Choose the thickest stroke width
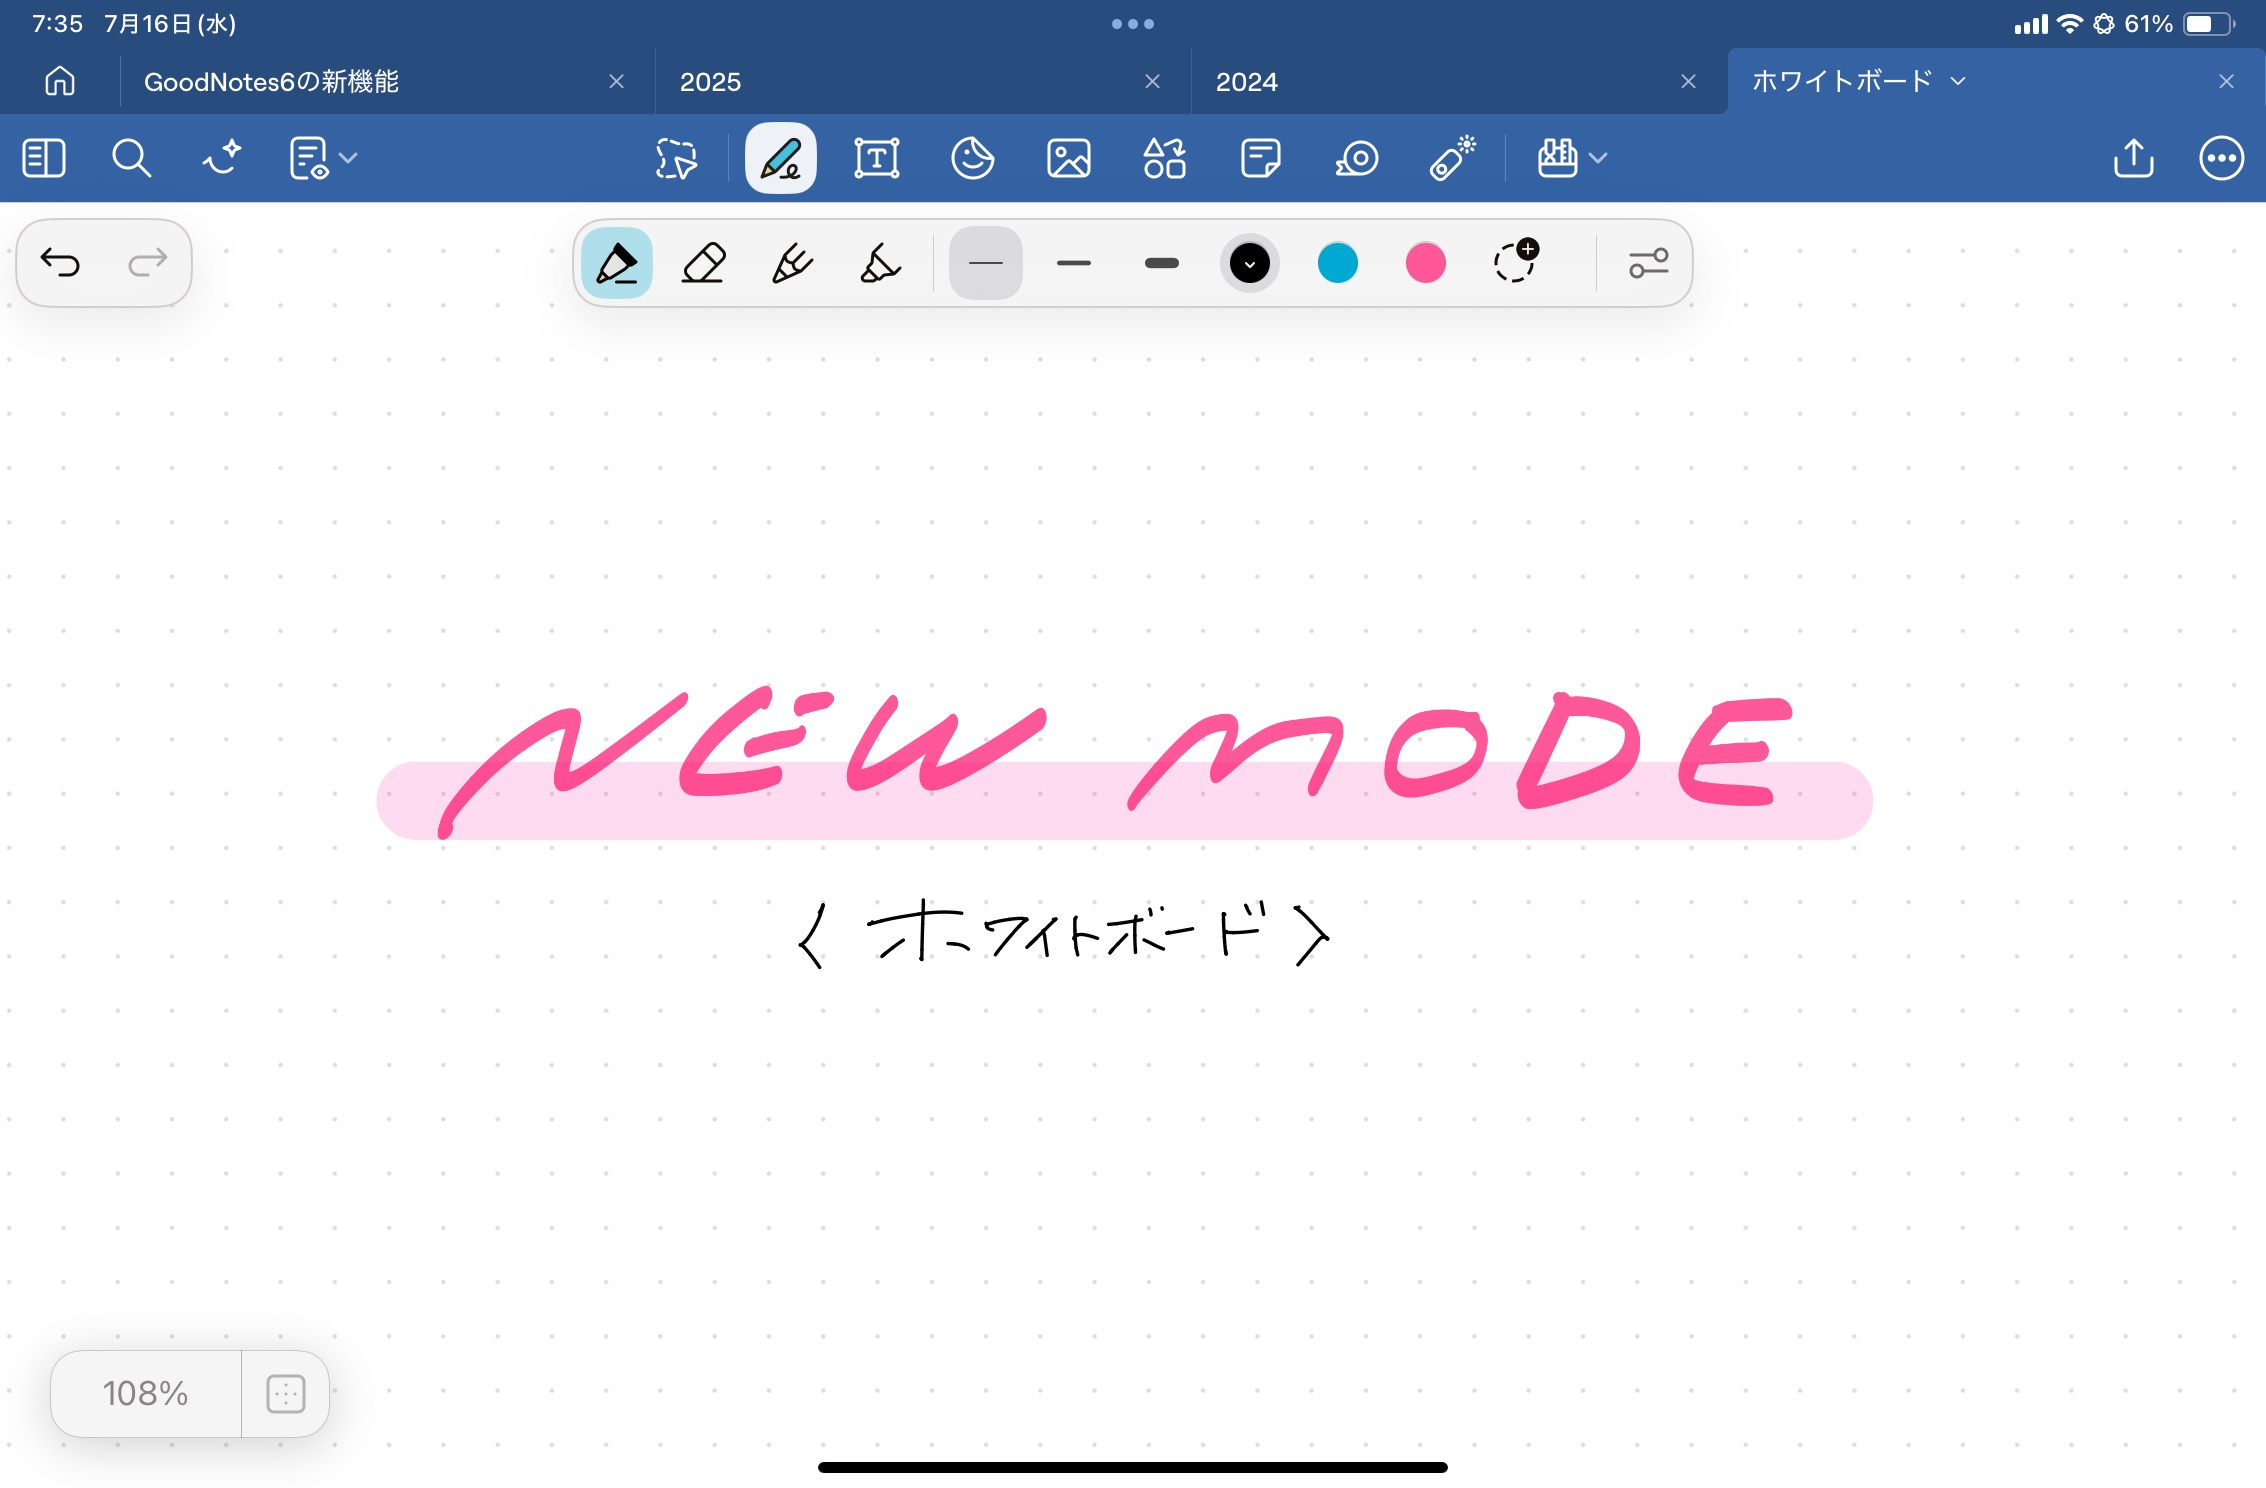The width and height of the screenshot is (2266, 1488). pyautogui.click(x=1161, y=263)
